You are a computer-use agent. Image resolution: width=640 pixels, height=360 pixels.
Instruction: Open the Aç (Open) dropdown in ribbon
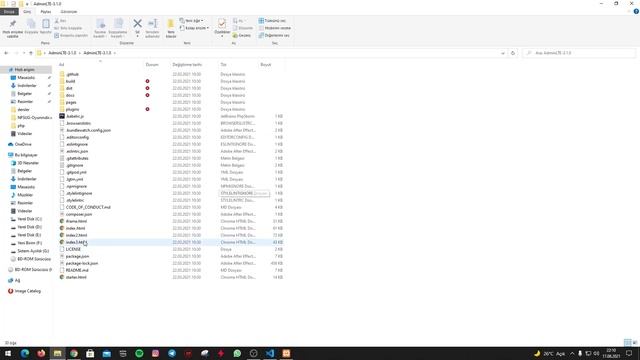point(239,21)
